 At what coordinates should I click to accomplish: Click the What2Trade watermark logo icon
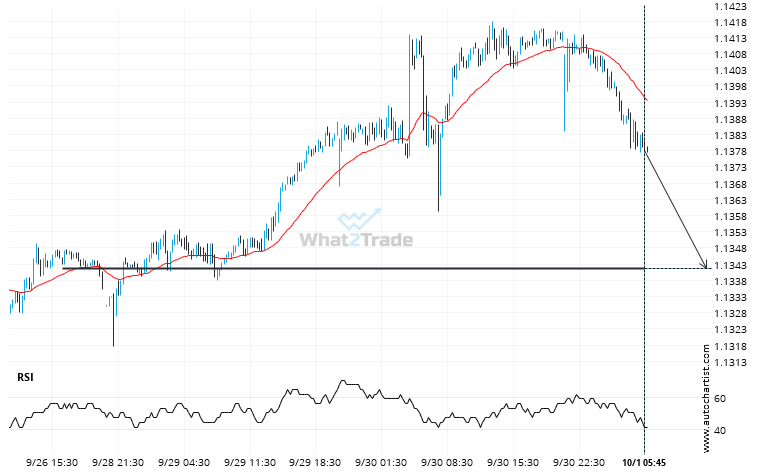click(358, 220)
